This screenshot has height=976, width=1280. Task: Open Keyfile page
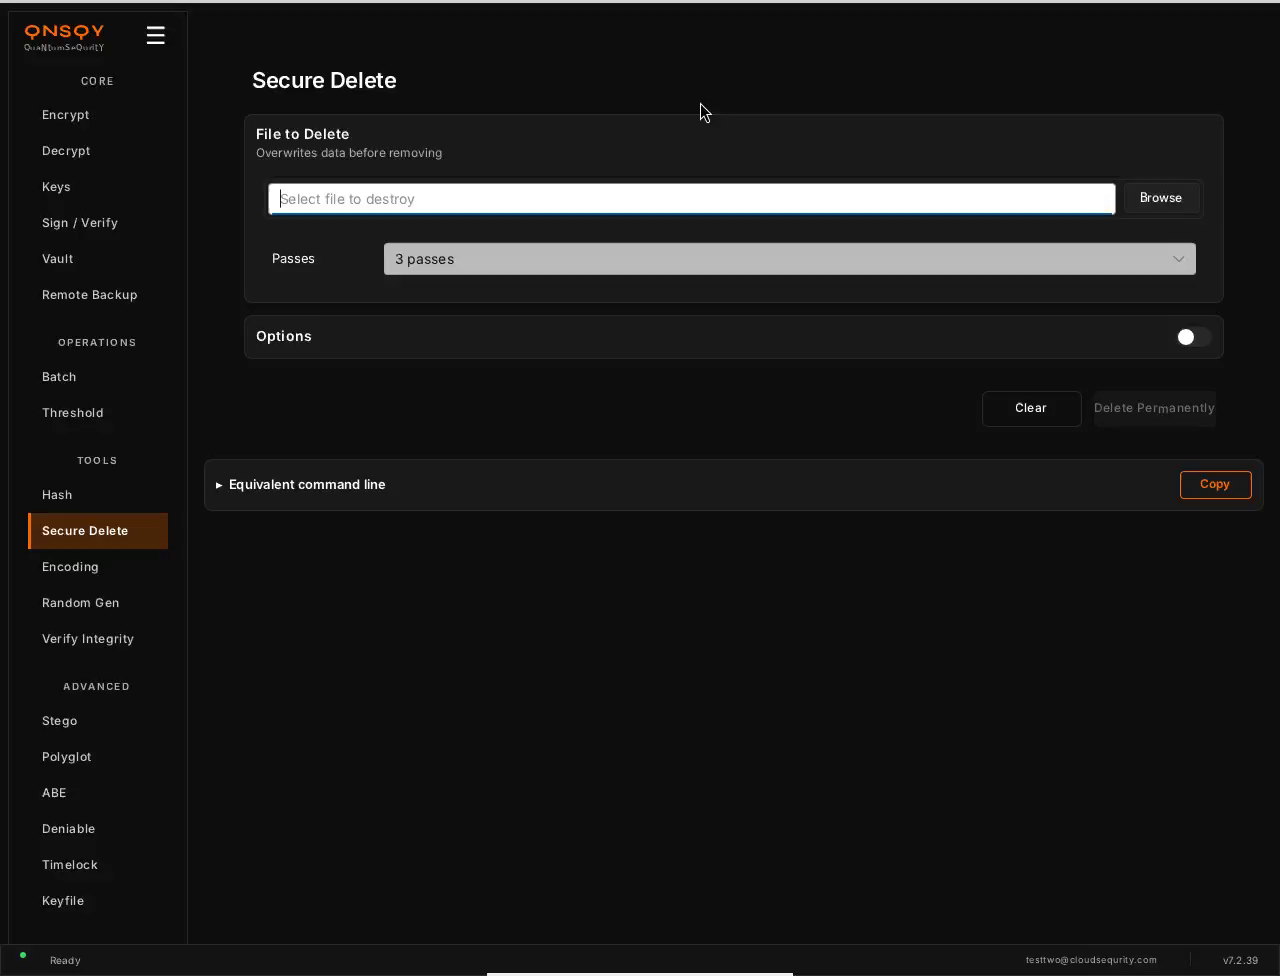pyautogui.click(x=98, y=901)
